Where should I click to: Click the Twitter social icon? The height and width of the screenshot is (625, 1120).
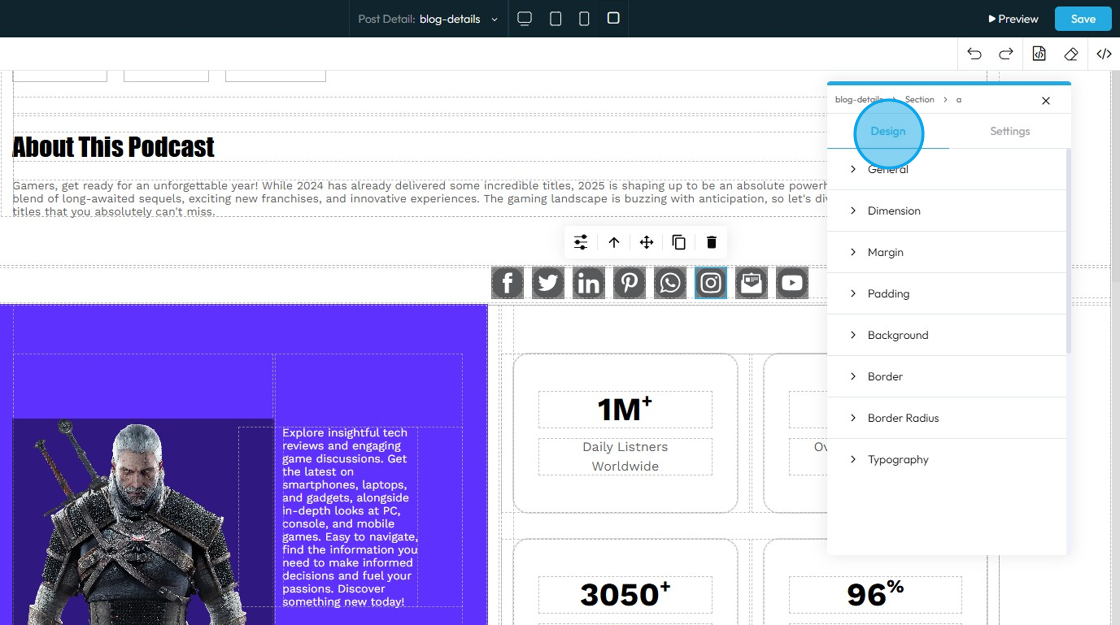click(x=548, y=283)
